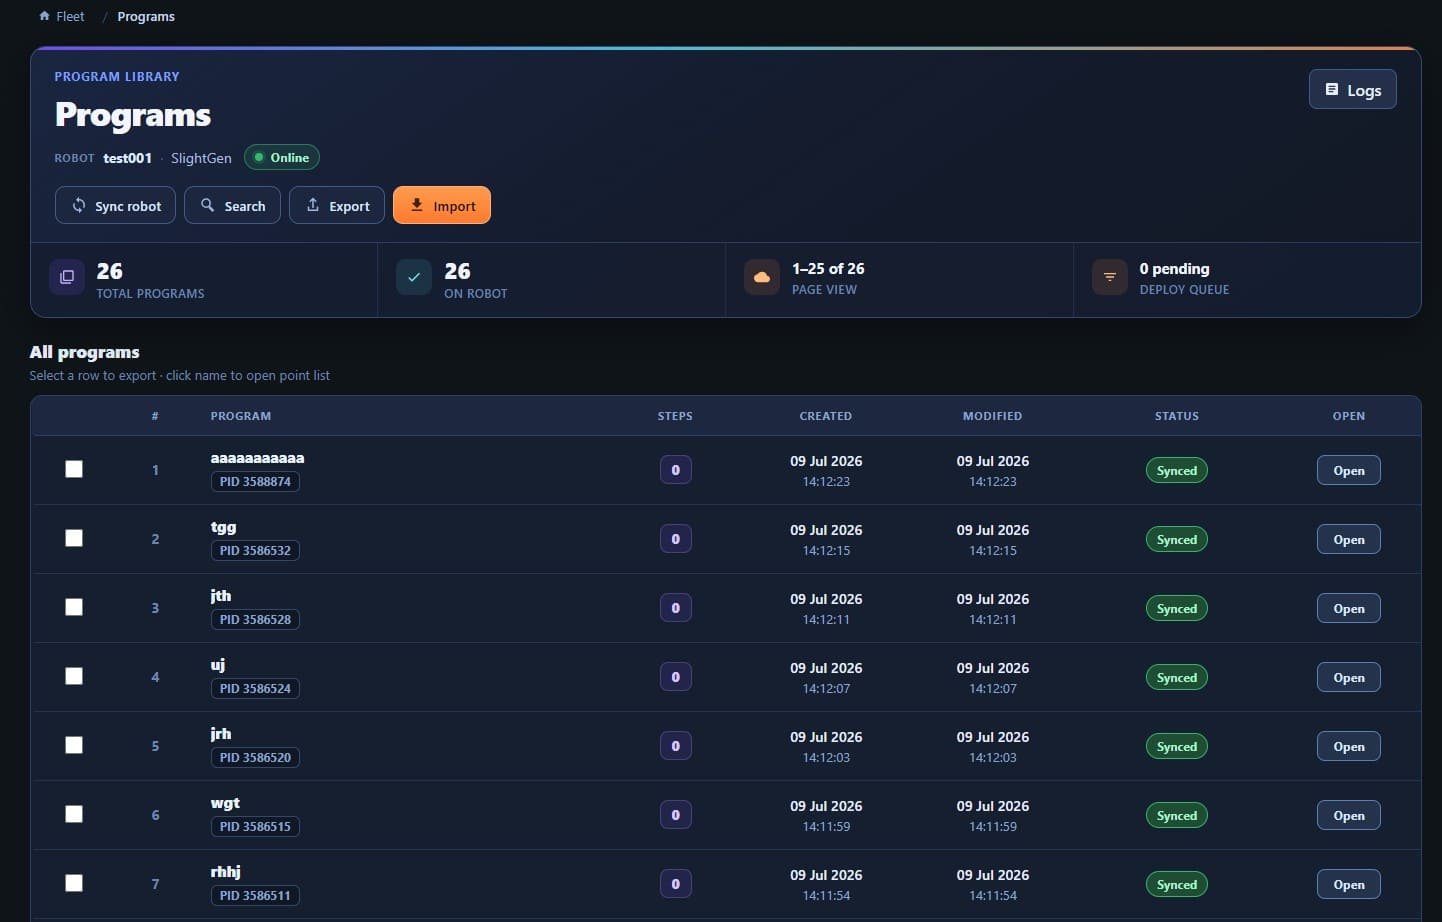Check the row for program uj

[74, 676]
